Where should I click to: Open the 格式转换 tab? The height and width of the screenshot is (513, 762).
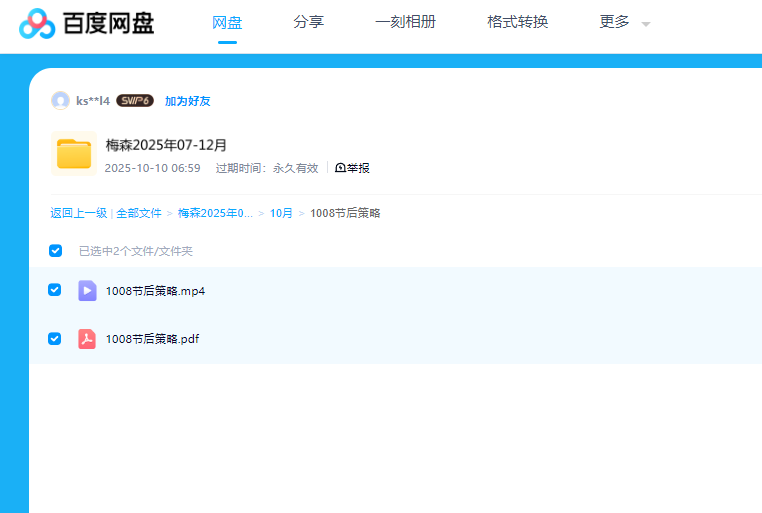[517, 22]
